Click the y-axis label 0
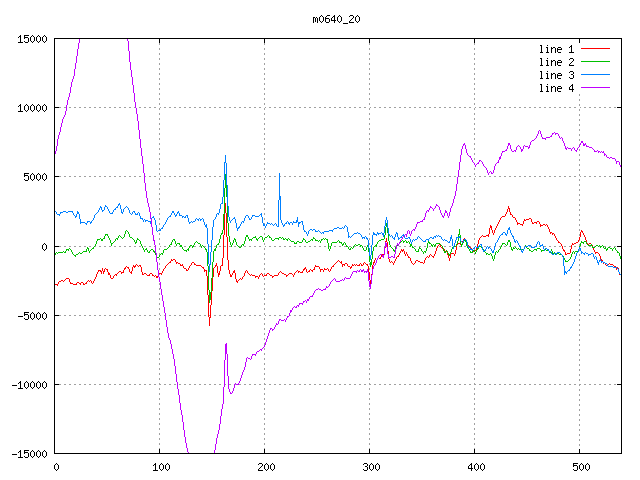The height and width of the screenshot is (480, 640). pyautogui.click(x=44, y=247)
